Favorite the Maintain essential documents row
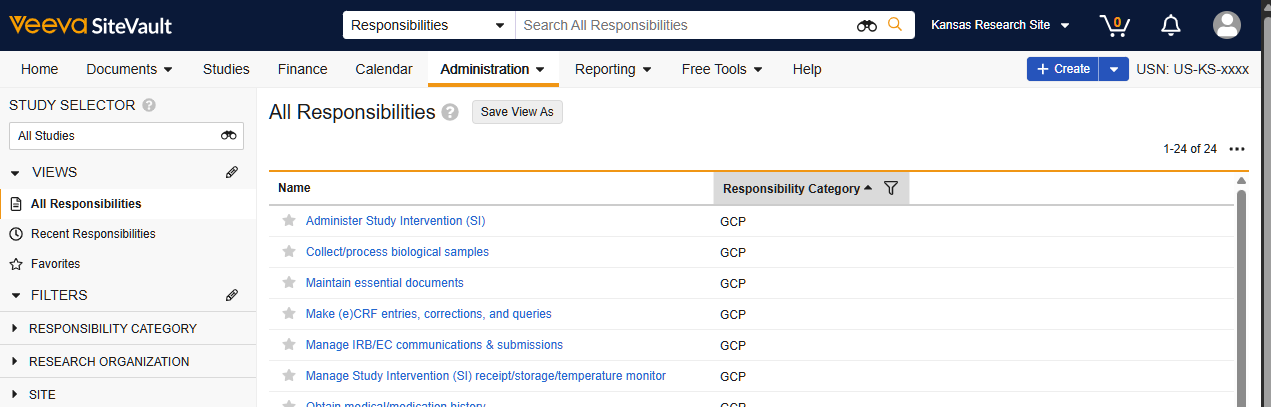Screen dimensions: 1271x407 [289, 283]
